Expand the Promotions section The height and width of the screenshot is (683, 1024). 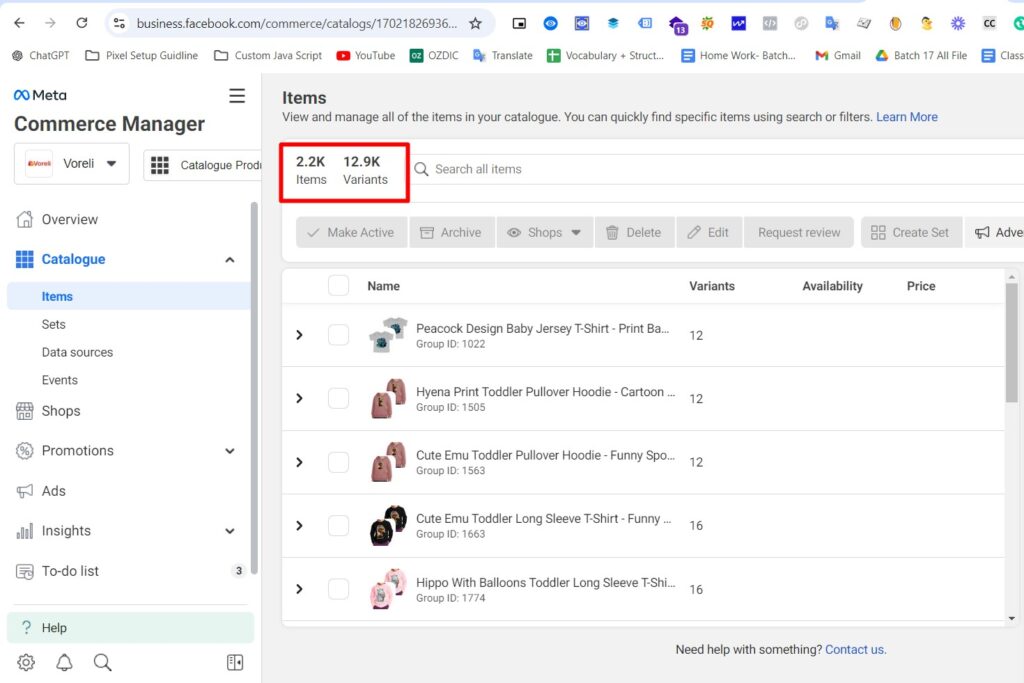(x=230, y=451)
